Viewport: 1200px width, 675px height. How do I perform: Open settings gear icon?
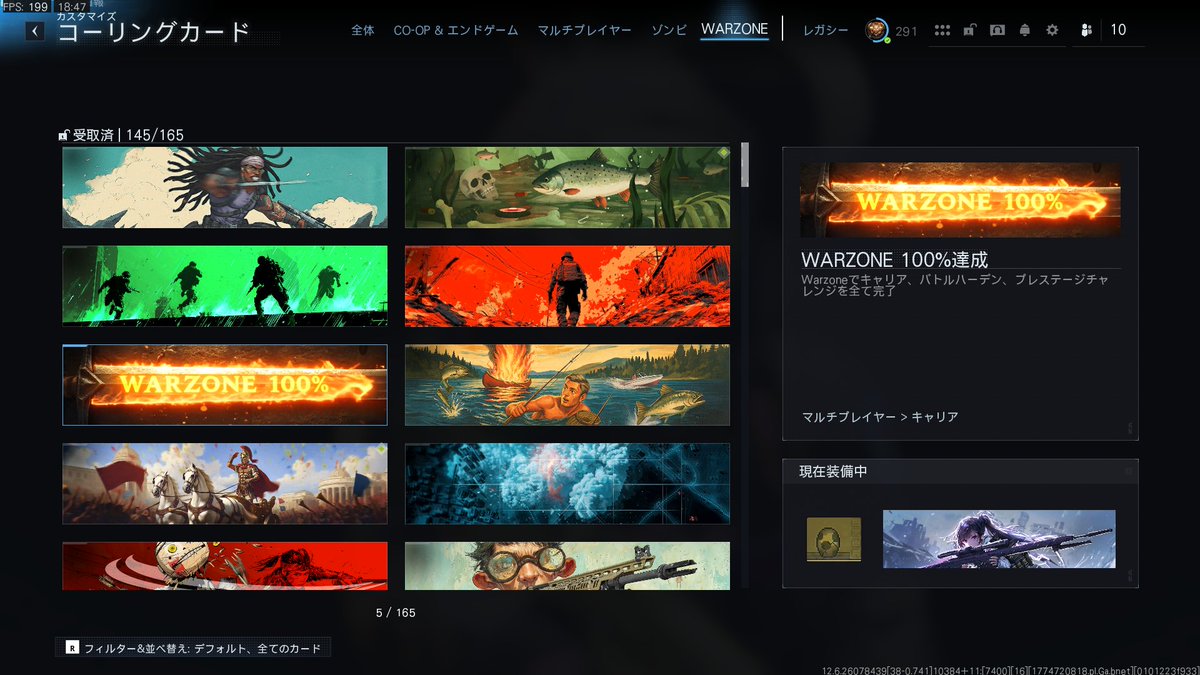point(1052,30)
